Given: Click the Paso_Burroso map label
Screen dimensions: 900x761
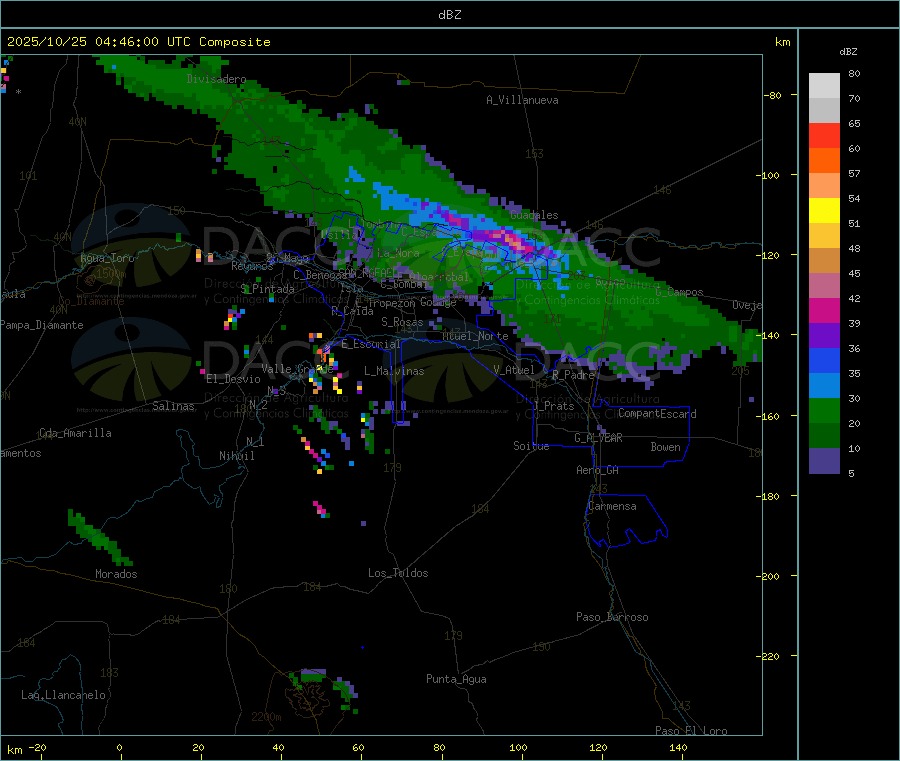Looking at the screenshot, I should (612, 617).
